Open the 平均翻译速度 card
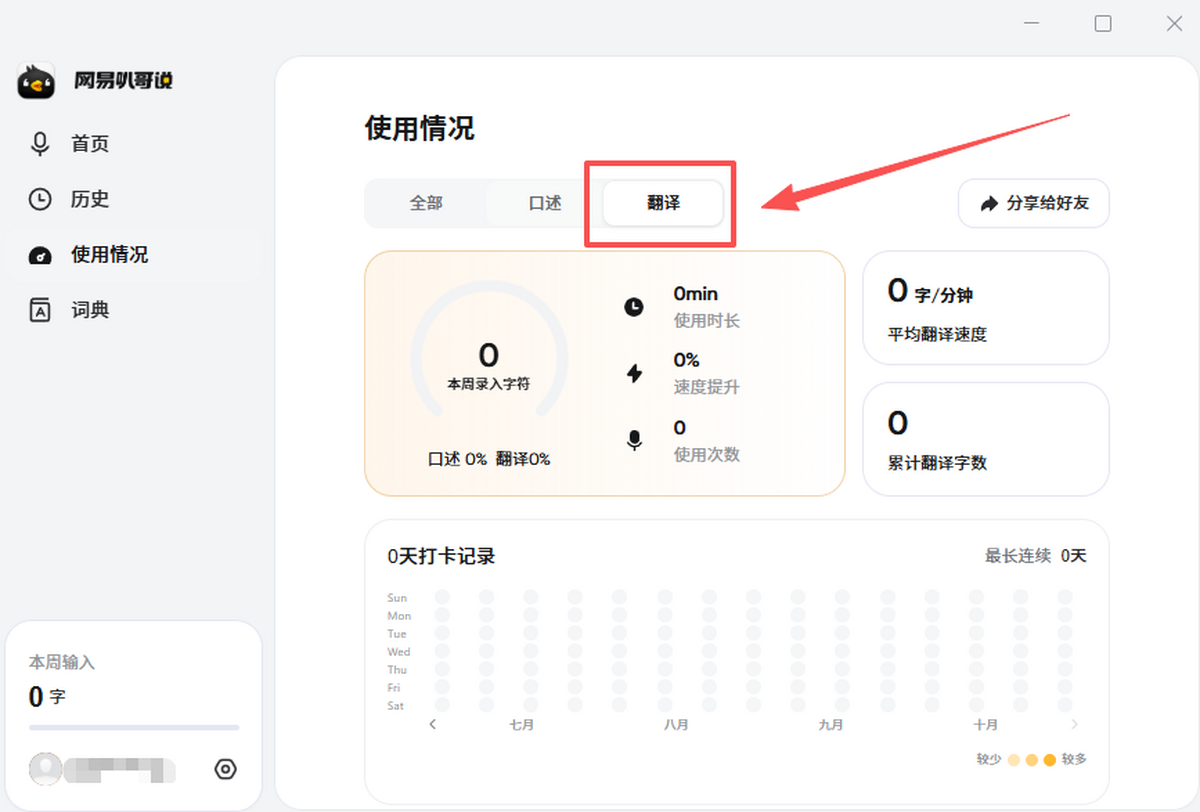This screenshot has width=1200, height=812. (x=986, y=308)
